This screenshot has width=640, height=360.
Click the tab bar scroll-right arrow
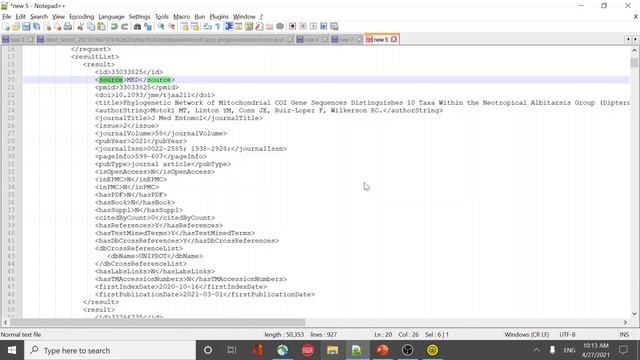[635, 39]
